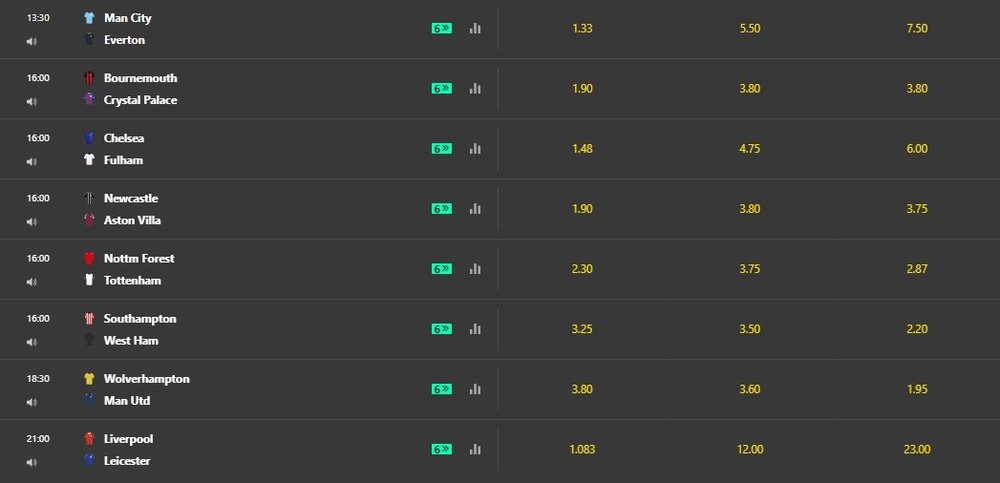Click the Wolverhampton yellow jersey icon
The image size is (1000, 483).
coord(89,378)
